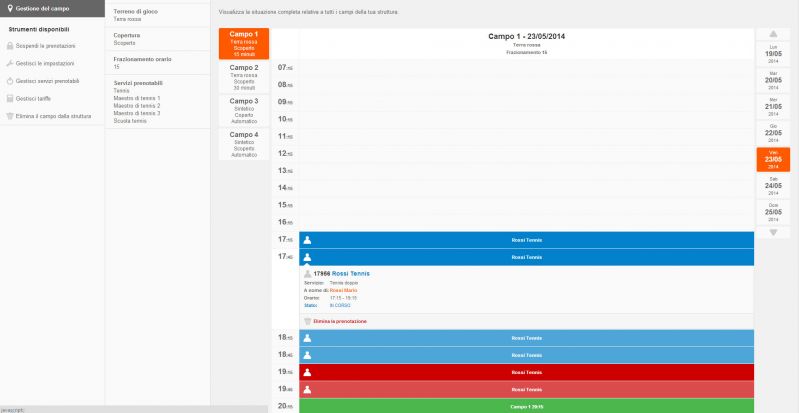
Task: Click the calculator icon for Gestisci tariffe
Action: click(x=10, y=98)
